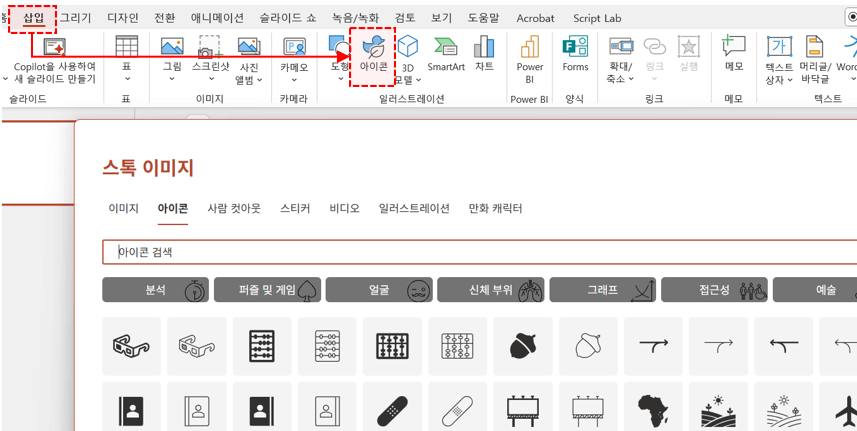857x431 pixels.
Task: Switch to the 일러스트레이션 tab
Action: pyautogui.click(x=414, y=209)
